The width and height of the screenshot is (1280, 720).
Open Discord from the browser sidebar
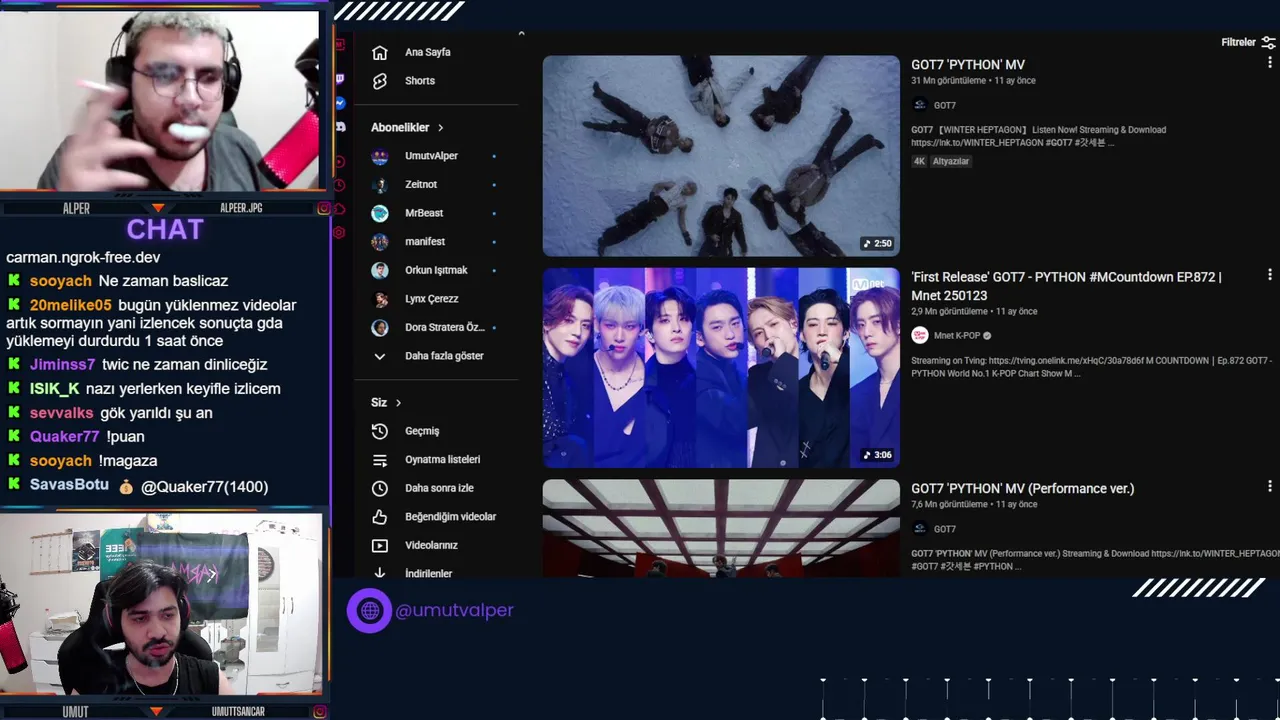(x=340, y=127)
